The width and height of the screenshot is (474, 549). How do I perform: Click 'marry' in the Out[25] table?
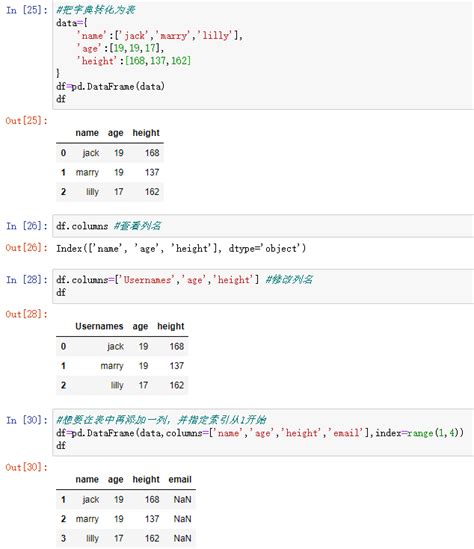coord(87,173)
